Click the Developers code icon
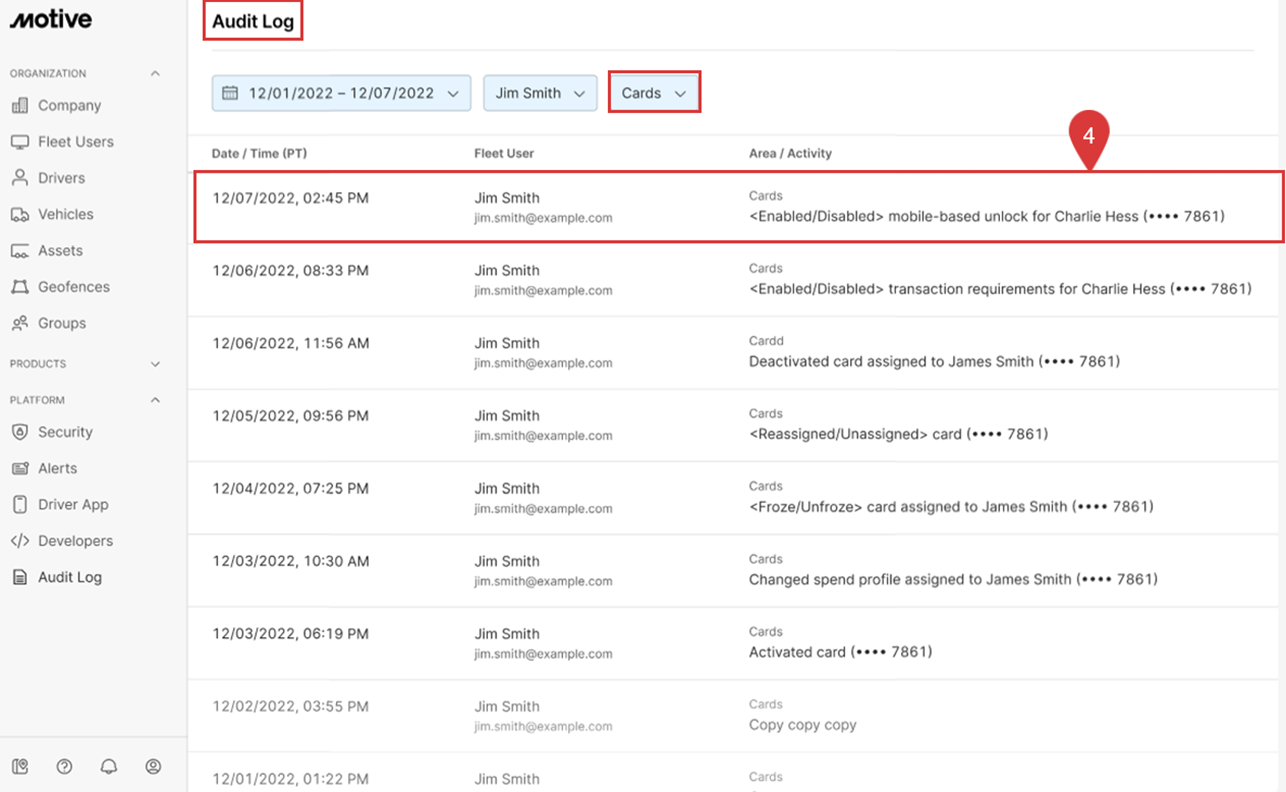 coord(20,541)
